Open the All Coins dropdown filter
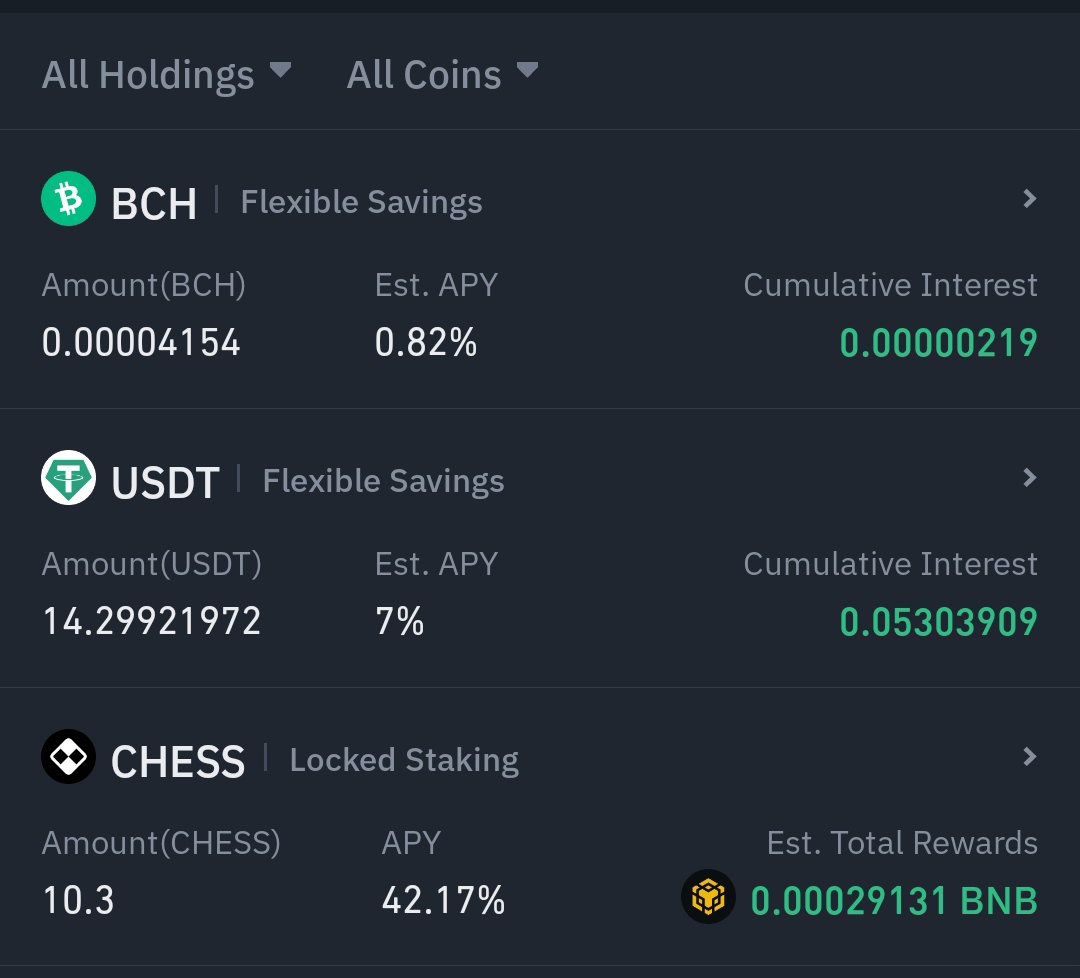The image size is (1080, 978). point(442,74)
